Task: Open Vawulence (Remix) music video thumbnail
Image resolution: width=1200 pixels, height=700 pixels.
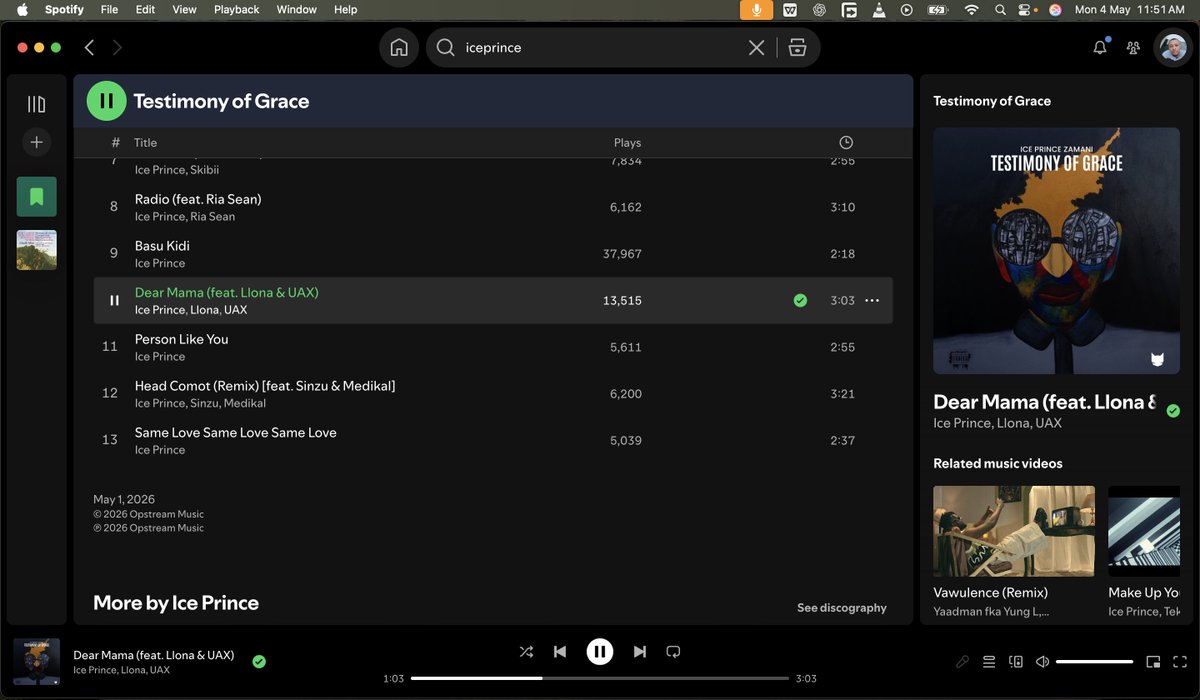Action: (x=1014, y=531)
